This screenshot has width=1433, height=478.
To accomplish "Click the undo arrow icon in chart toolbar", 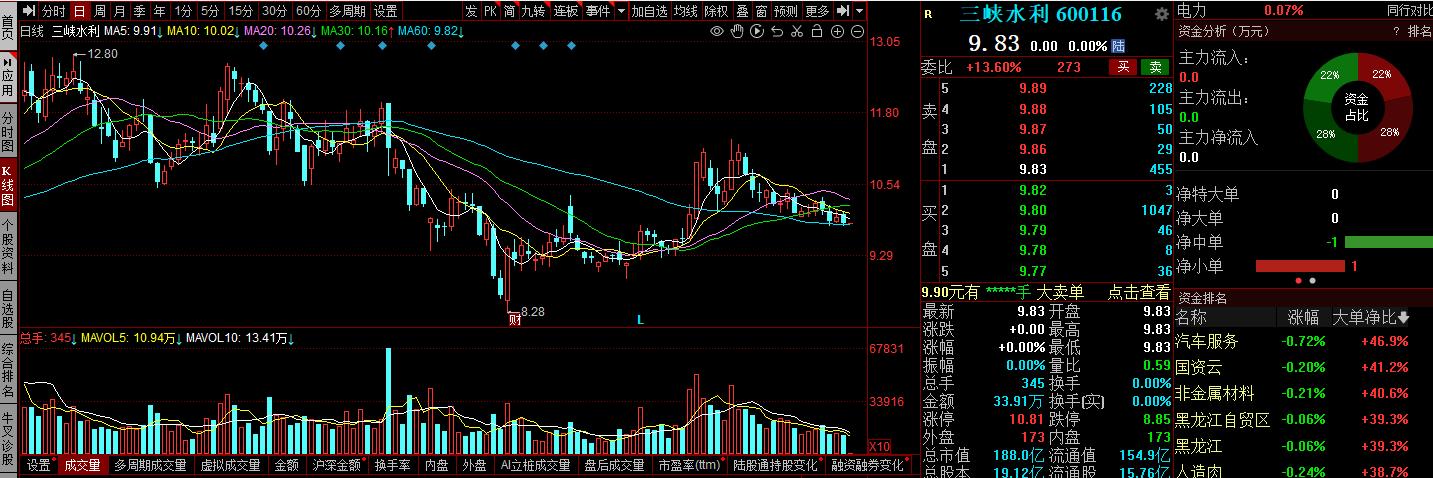I will (x=777, y=32).
